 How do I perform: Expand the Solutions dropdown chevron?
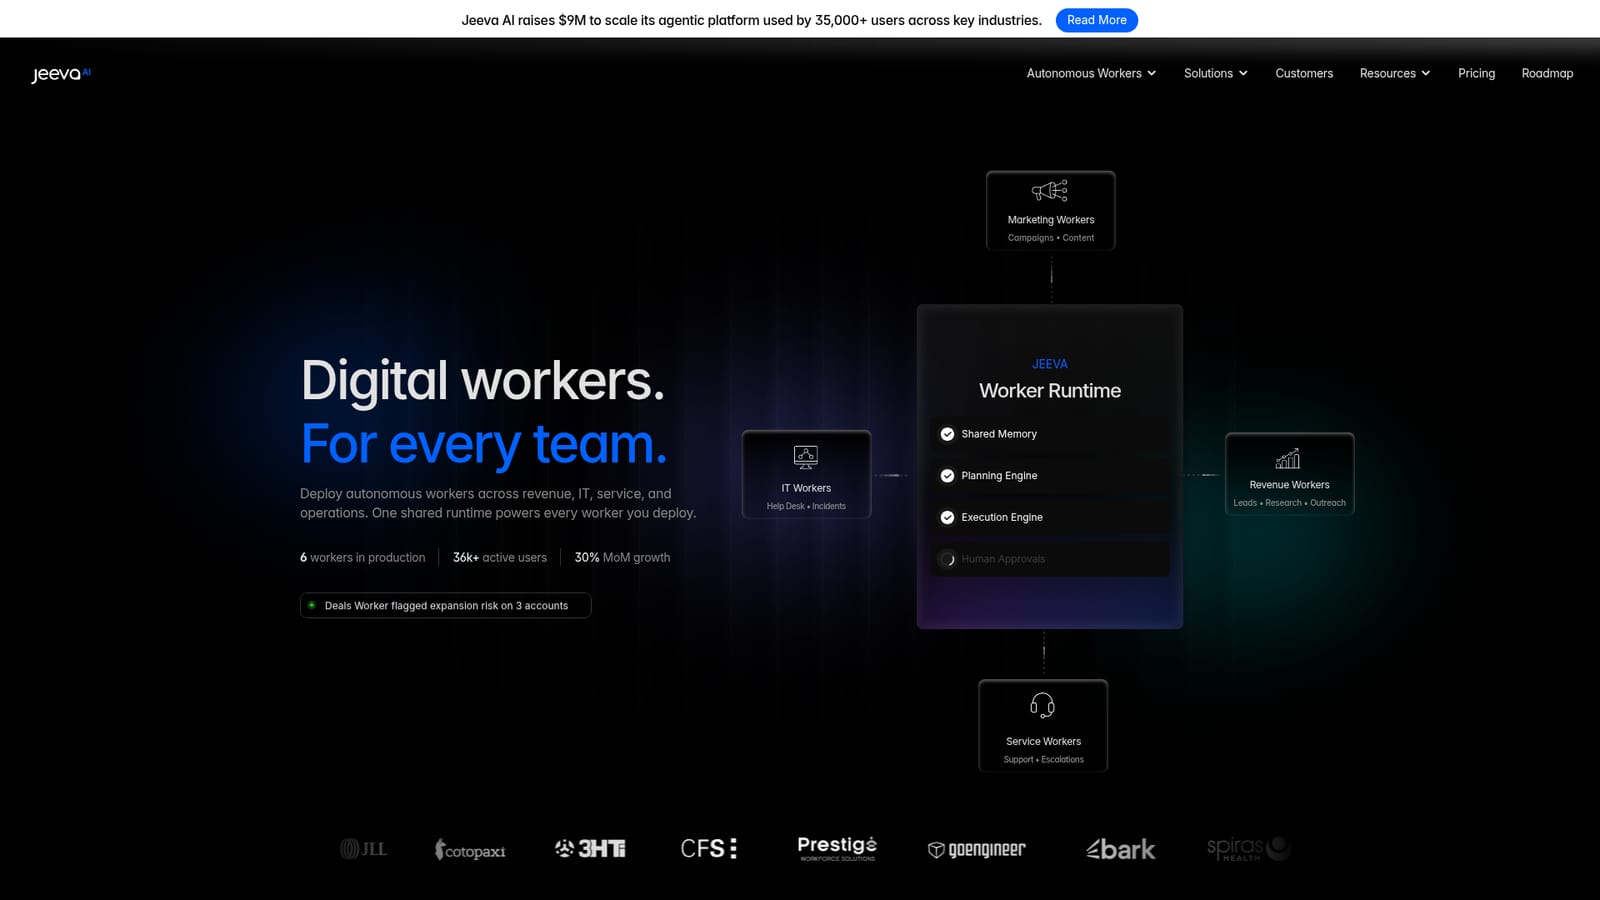tap(1243, 73)
